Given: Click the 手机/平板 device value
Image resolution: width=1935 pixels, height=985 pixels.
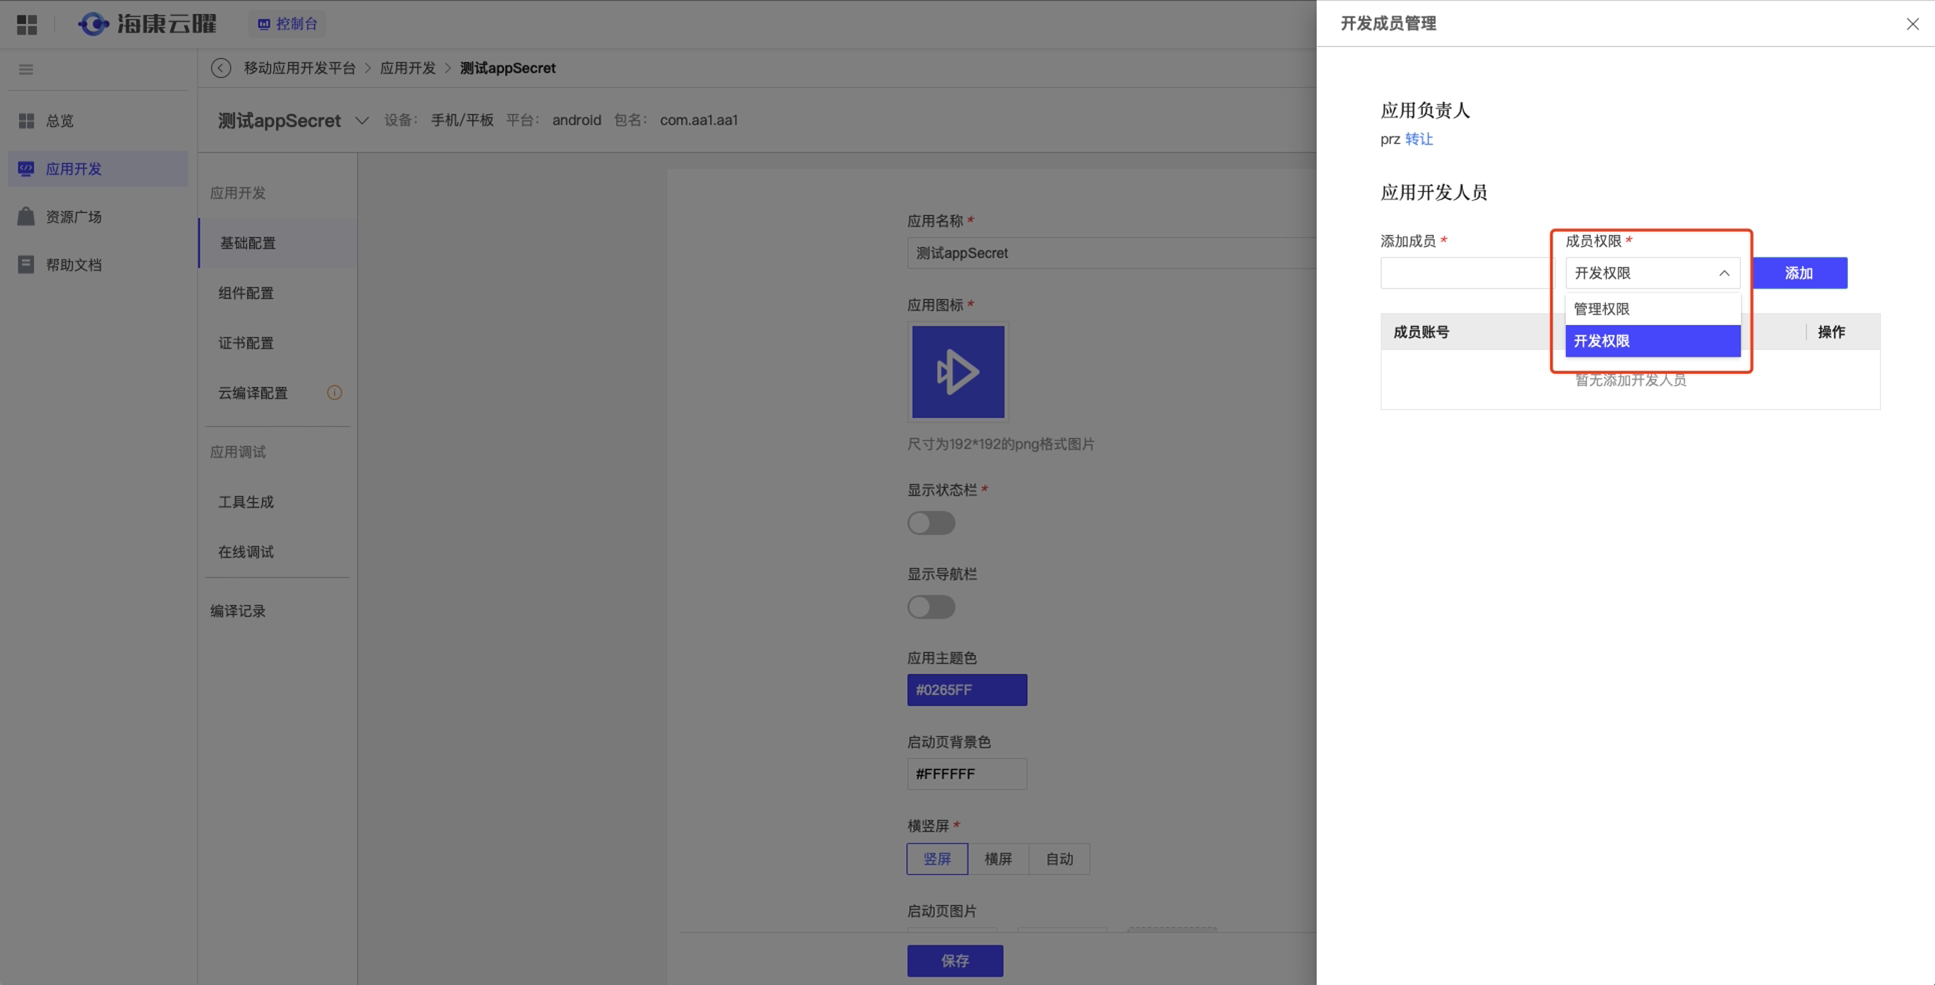Looking at the screenshot, I should 462,120.
